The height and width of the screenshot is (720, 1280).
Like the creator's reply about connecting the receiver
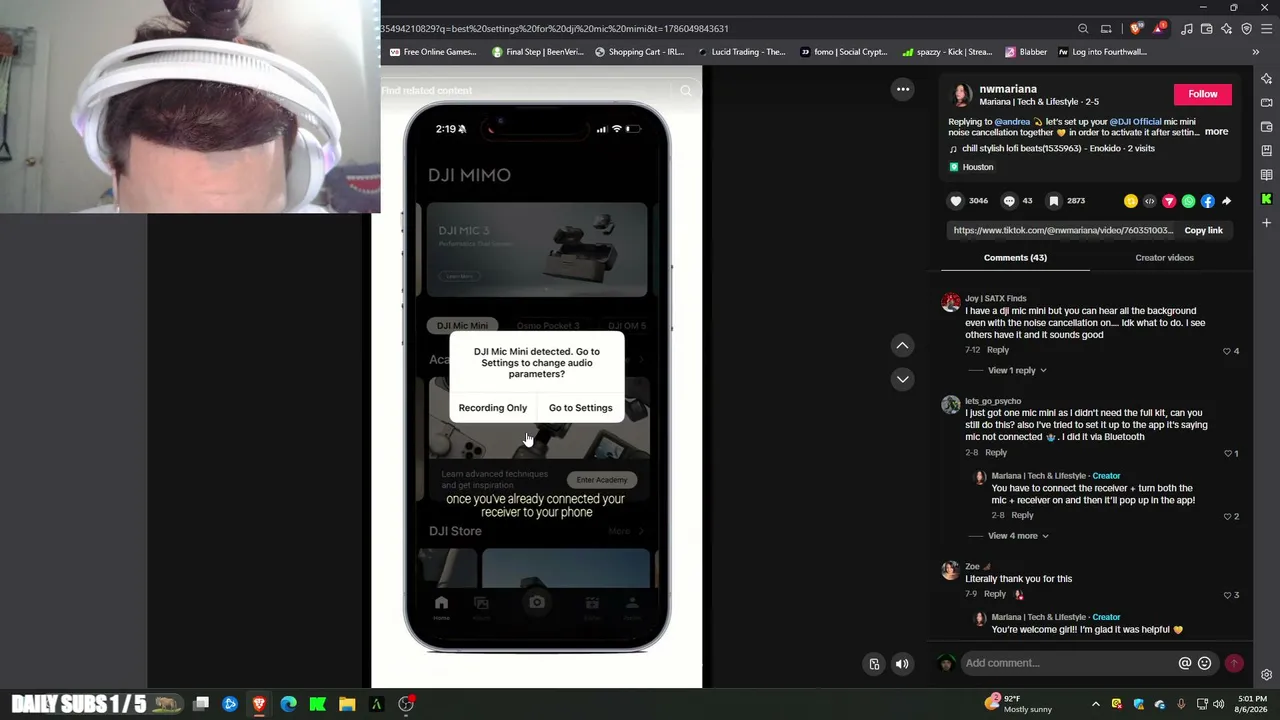[1228, 516]
